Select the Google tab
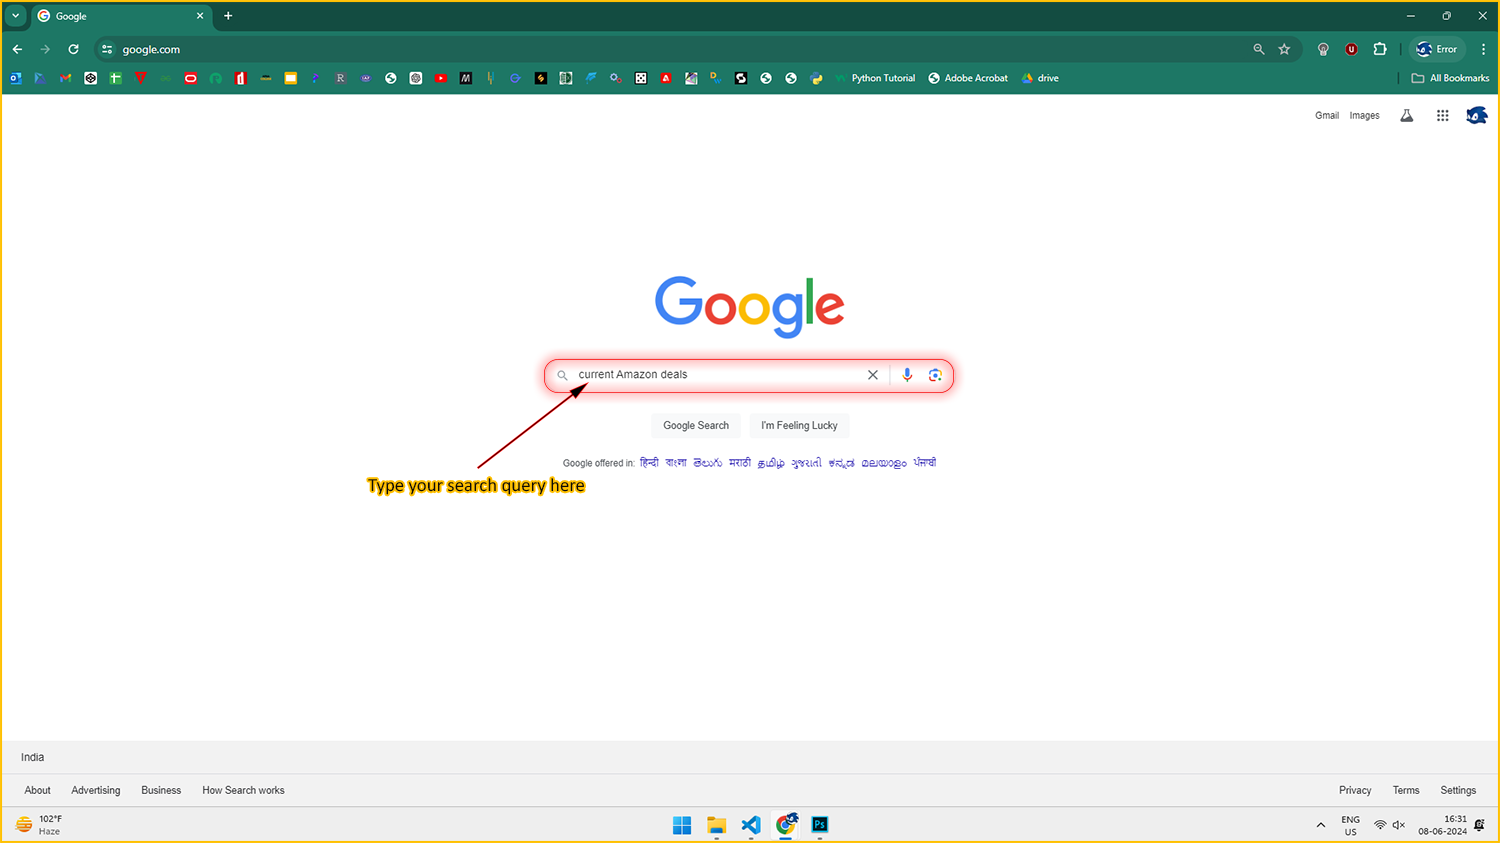1500x843 pixels. click(x=115, y=16)
